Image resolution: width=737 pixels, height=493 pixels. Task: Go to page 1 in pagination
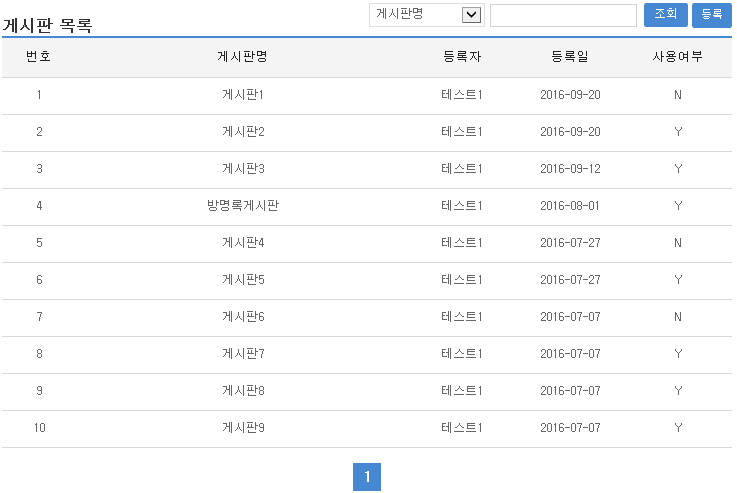click(367, 478)
